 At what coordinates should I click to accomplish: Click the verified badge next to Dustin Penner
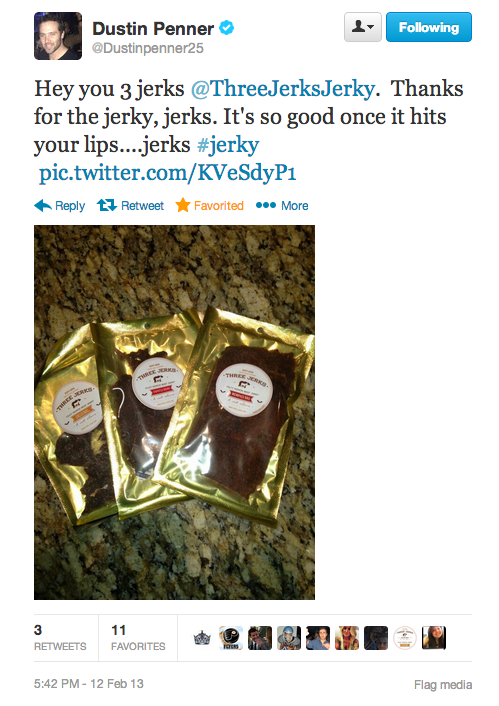coord(227,28)
